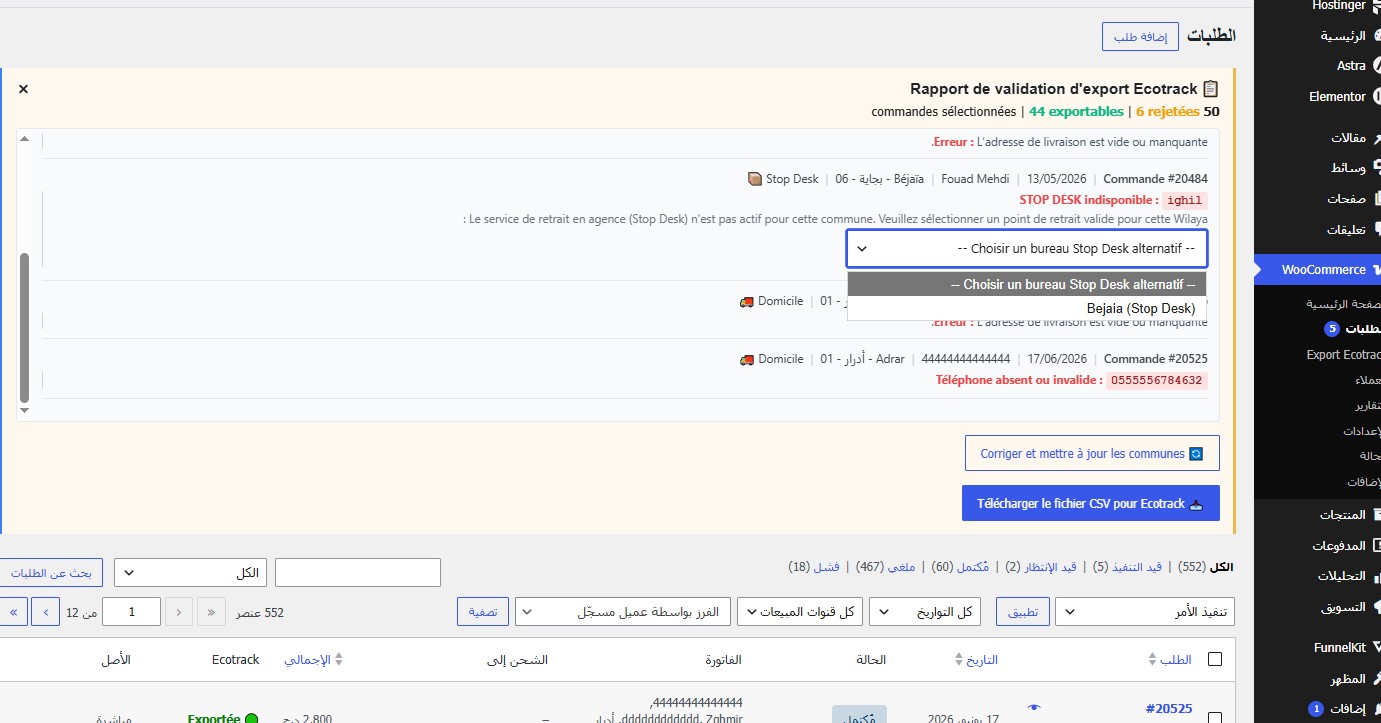Screen dimensions: 1381x723
Task: Open the كل قنوات المبيعات dropdown
Action: [799, 612]
